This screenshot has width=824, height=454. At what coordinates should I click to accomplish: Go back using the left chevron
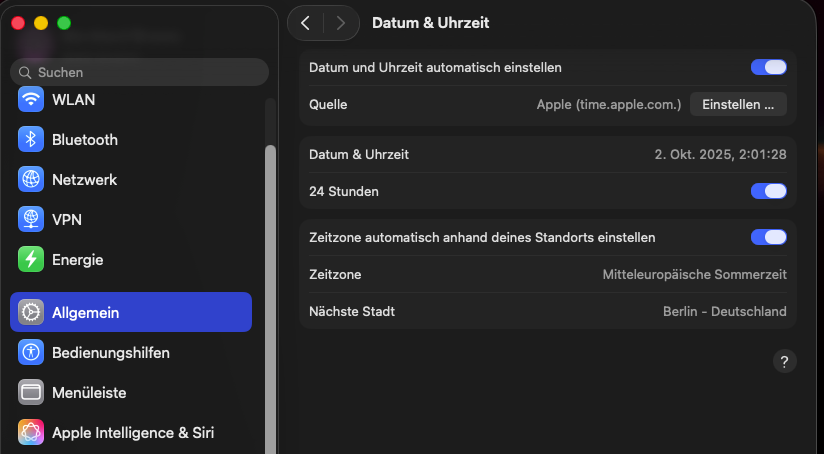306,23
